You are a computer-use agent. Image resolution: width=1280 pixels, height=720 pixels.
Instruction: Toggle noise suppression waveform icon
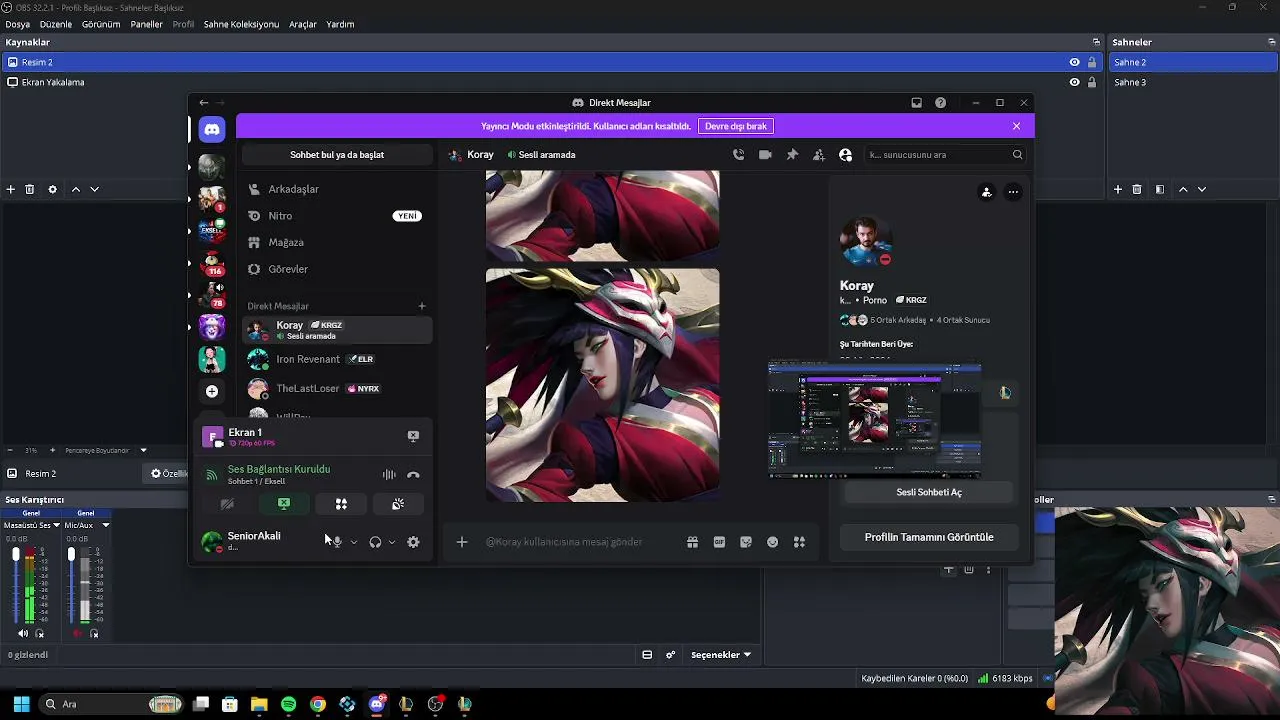tap(389, 475)
